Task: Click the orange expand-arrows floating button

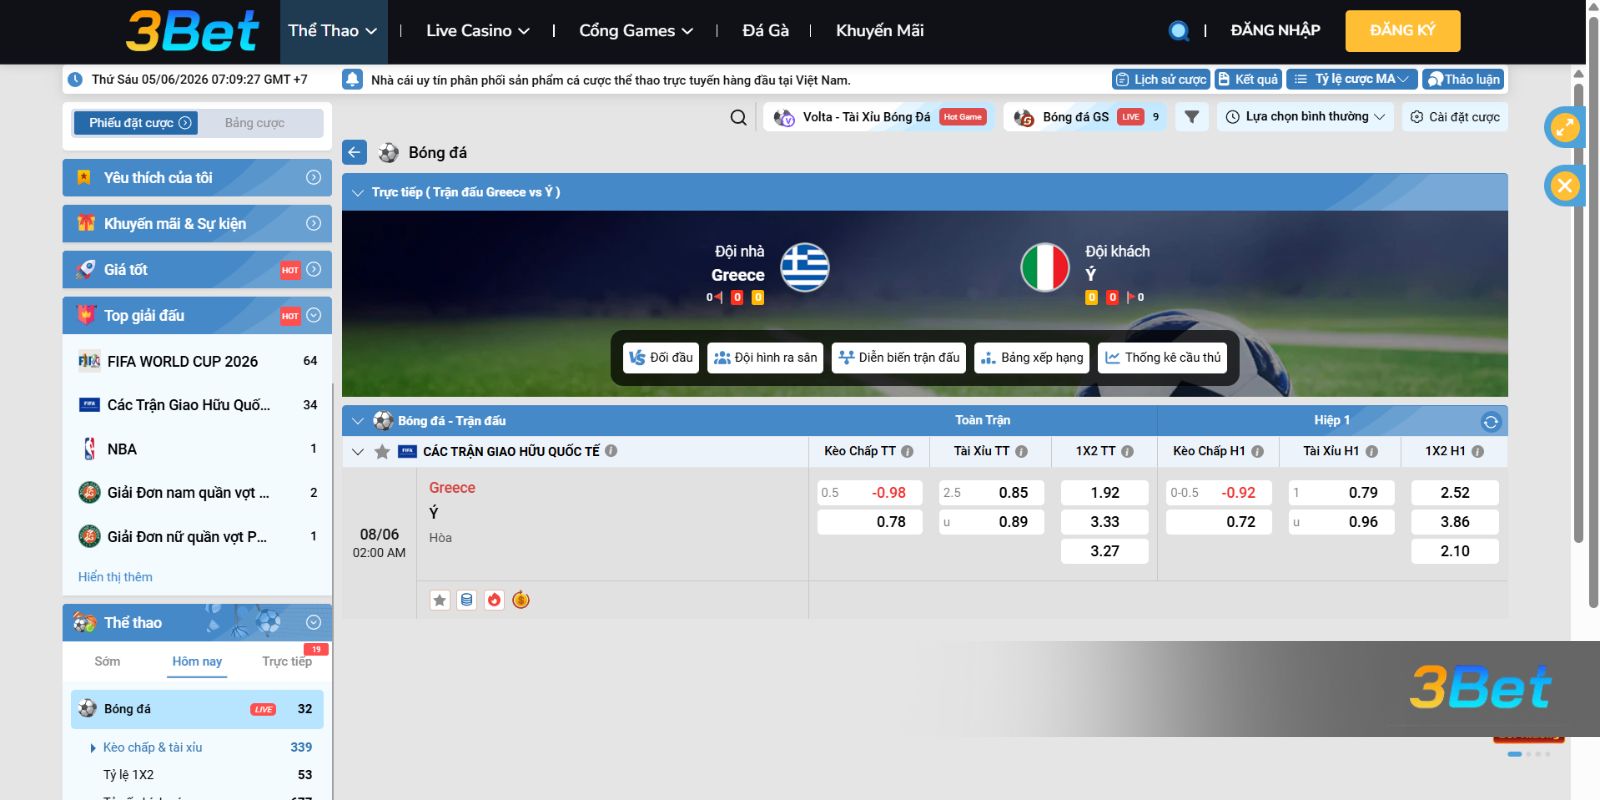Action: coord(1565,127)
